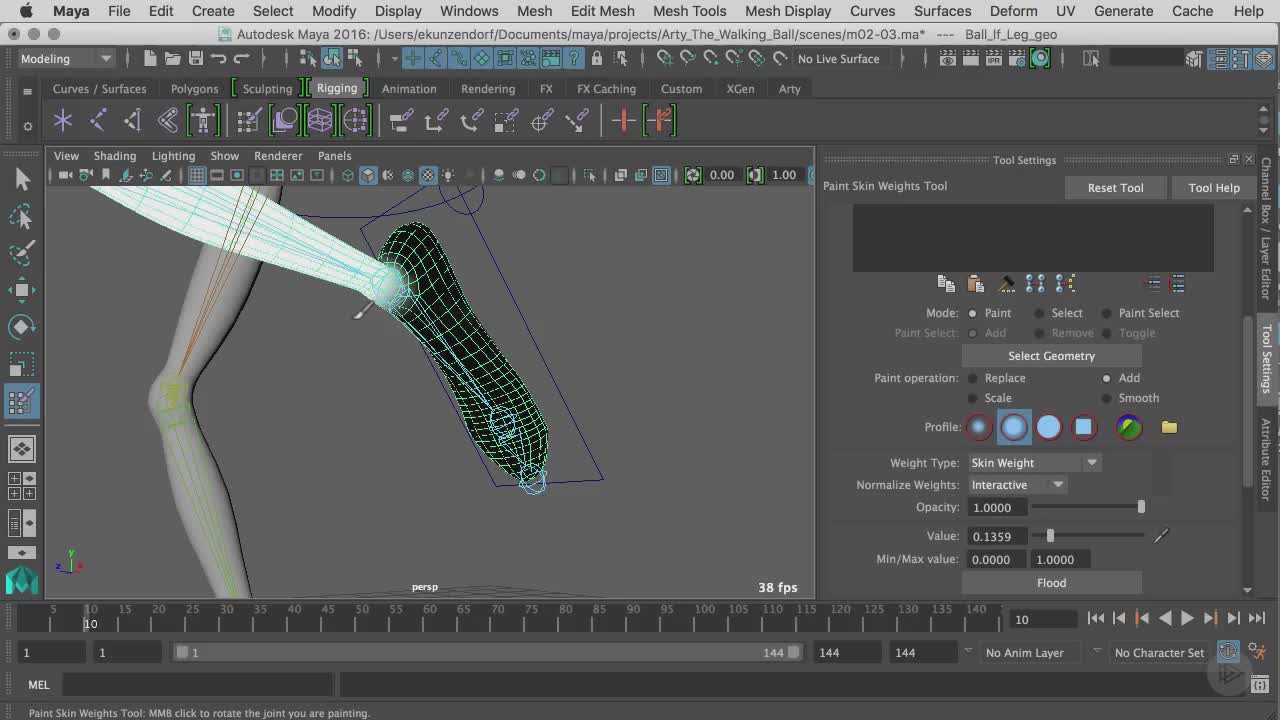This screenshot has height=720, width=1280.
Task: Select the Paint mode radio button
Action: 972,313
